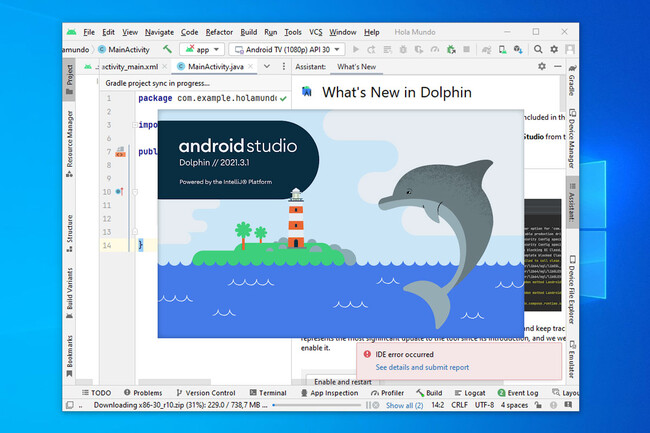Screen dimensions: 650x433
Task: Click the MainActivity breadcrumb in navigation bar
Action: [x=124, y=49]
